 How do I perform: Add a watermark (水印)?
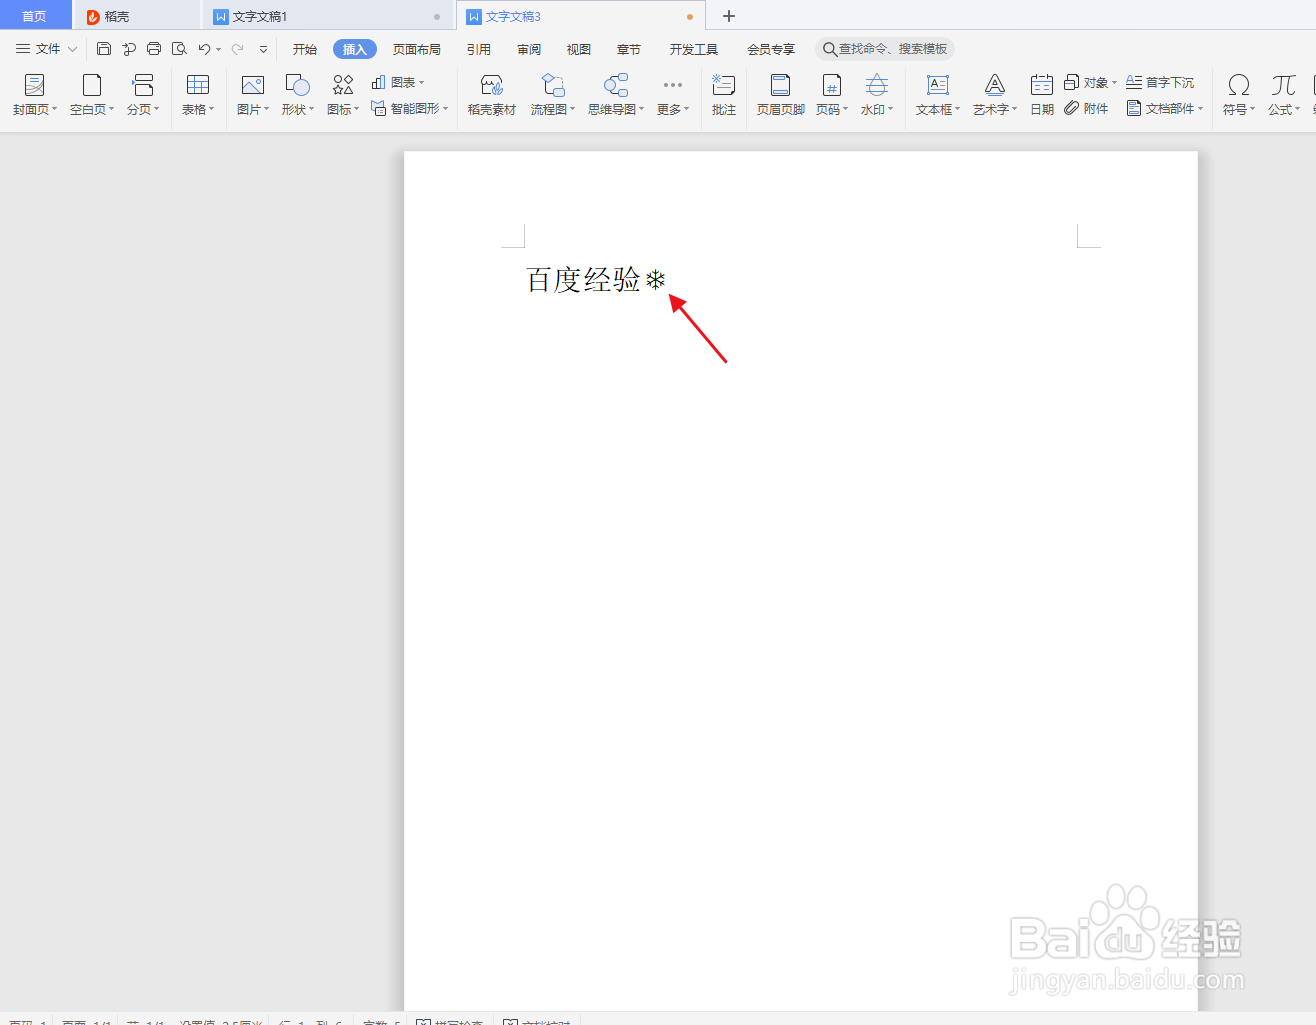tap(877, 95)
